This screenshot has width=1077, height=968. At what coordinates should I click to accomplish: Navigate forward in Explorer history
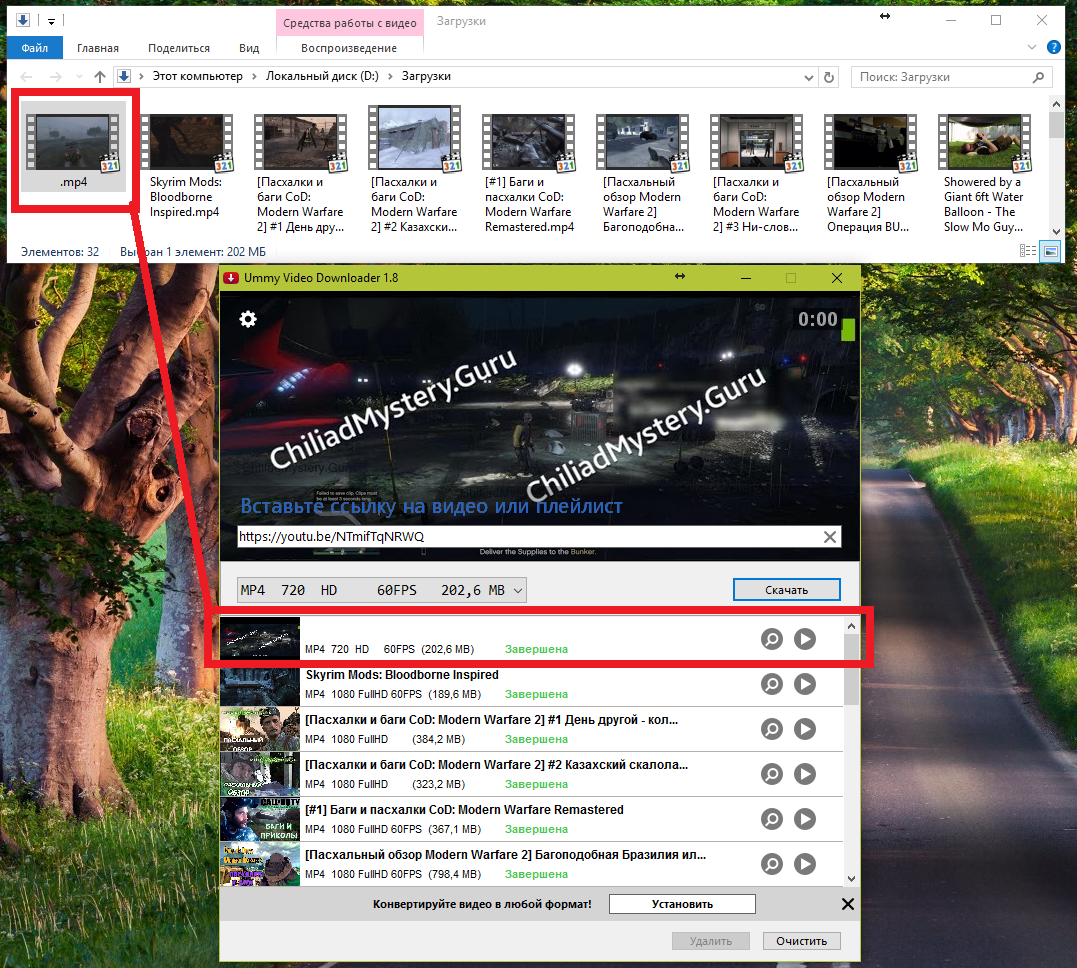click(x=56, y=76)
